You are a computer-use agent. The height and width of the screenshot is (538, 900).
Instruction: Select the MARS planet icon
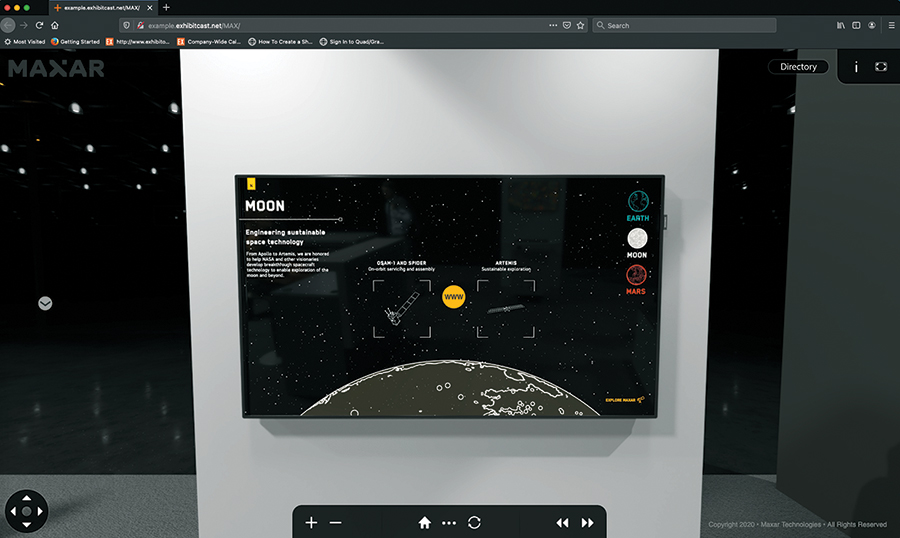coord(636,280)
